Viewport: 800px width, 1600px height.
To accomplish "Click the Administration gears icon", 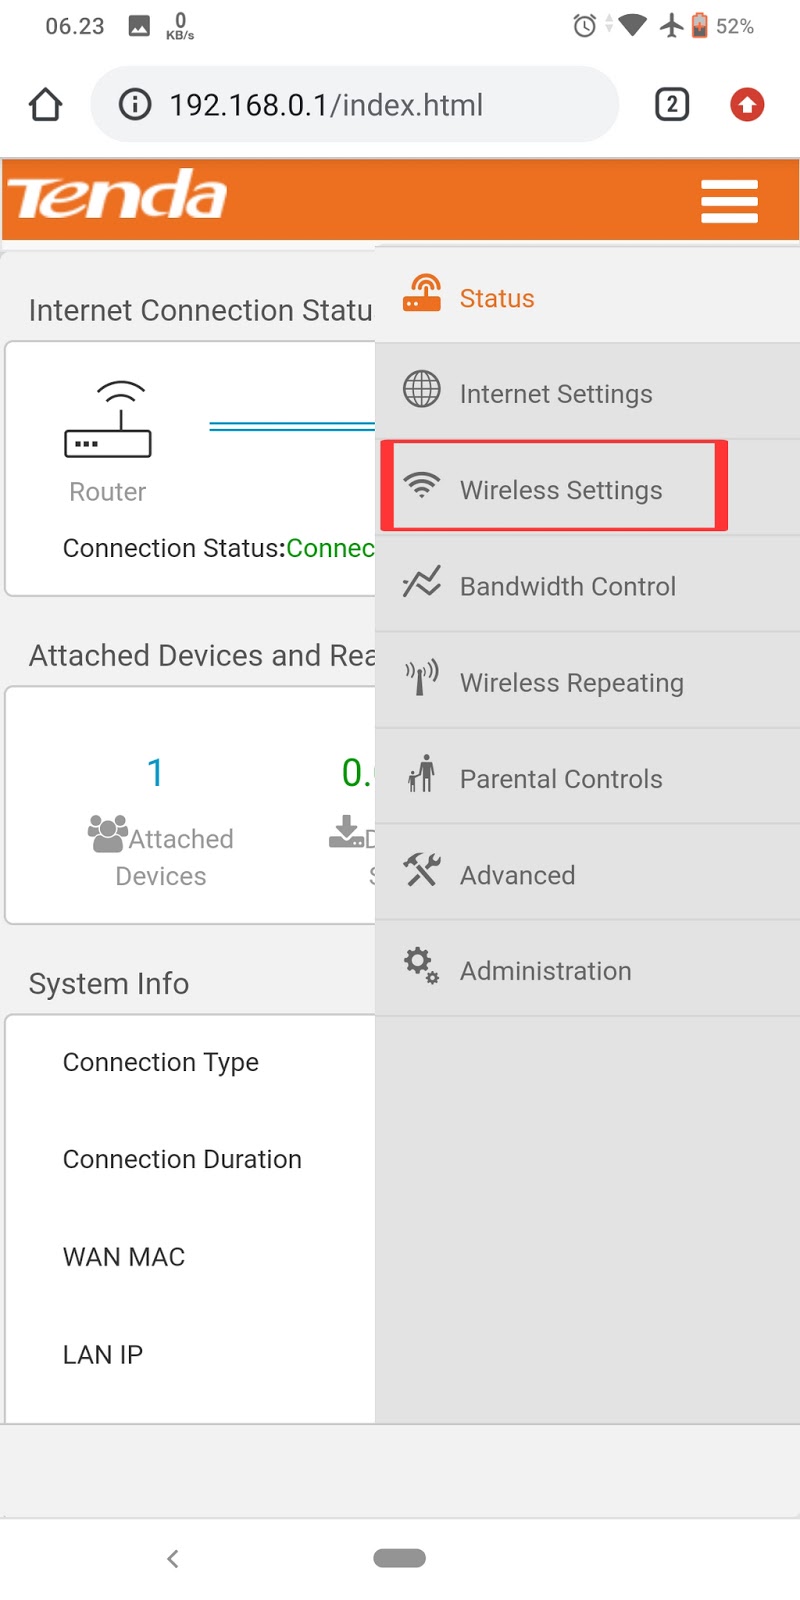I will (422, 966).
